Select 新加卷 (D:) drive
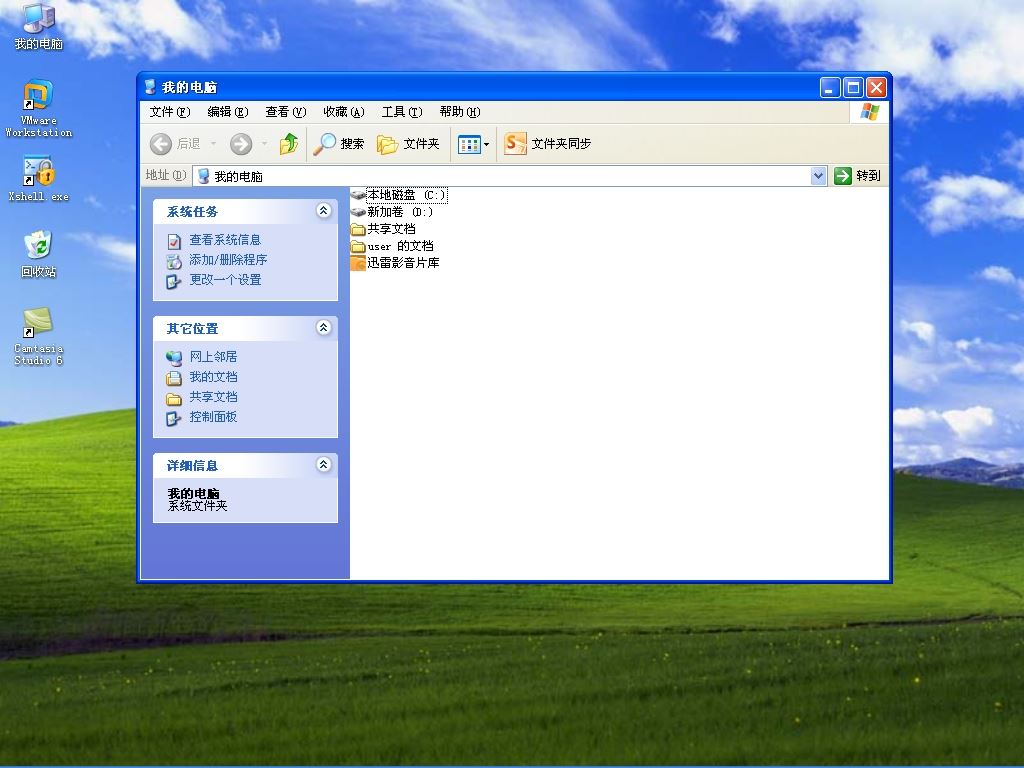This screenshot has height=768, width=1024. pyautogui.click(x=392, y=212)
